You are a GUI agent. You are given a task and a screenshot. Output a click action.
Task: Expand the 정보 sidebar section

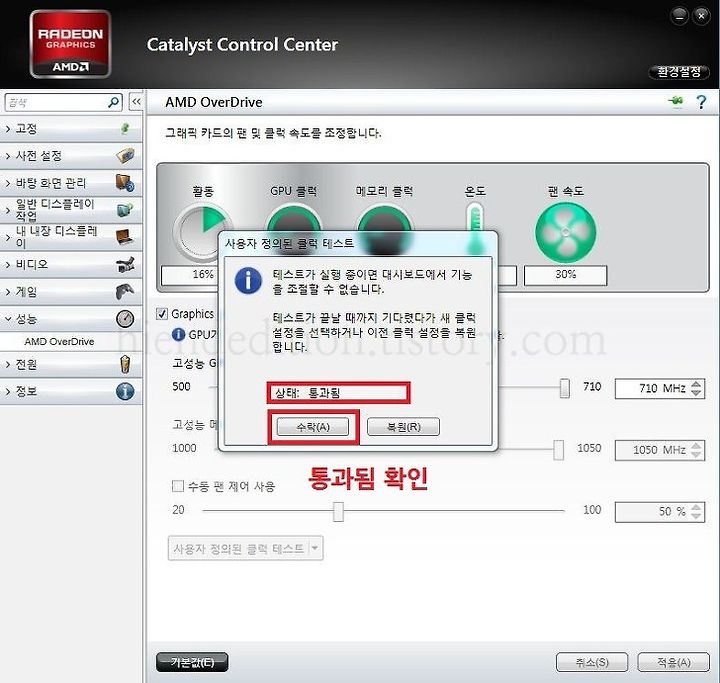8,392
